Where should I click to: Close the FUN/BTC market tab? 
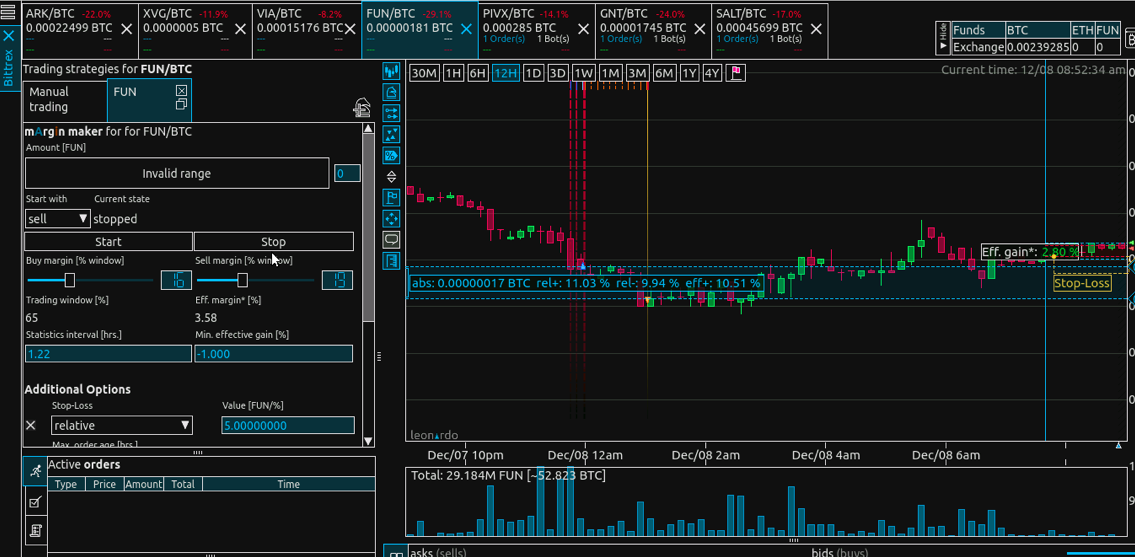[x=466, y=28]
